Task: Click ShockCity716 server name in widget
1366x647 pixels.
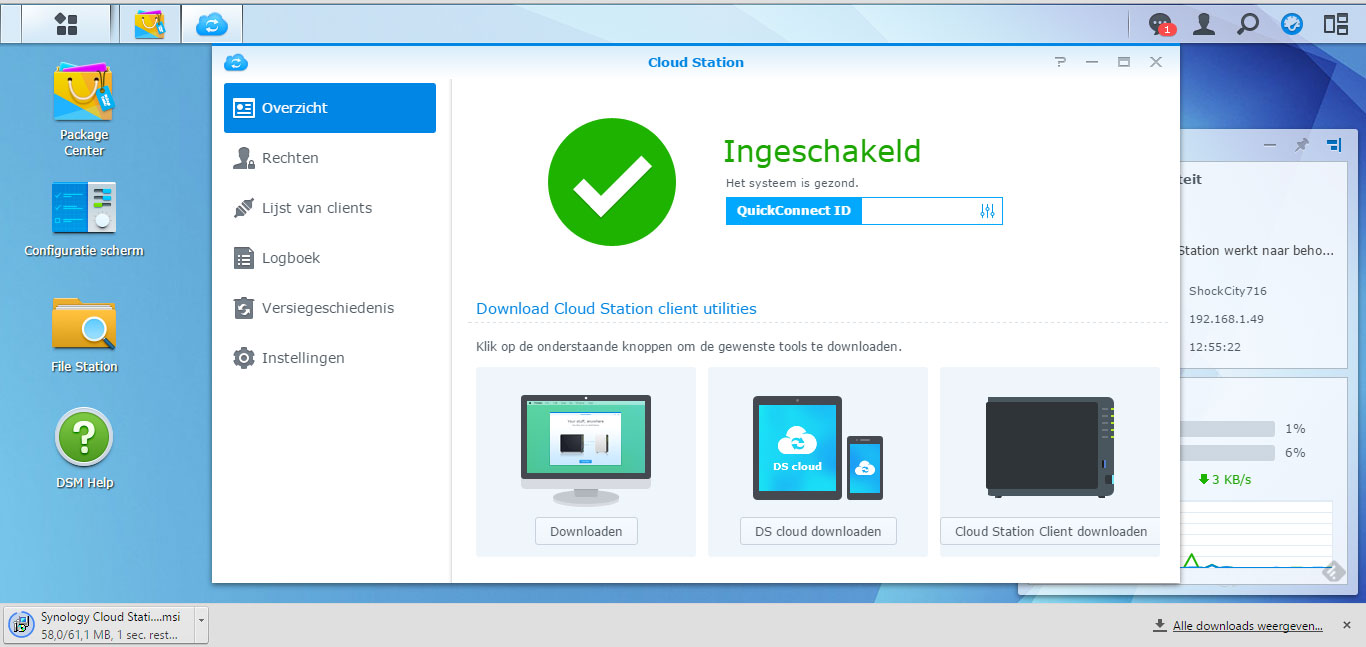Action: [1228, 291]
